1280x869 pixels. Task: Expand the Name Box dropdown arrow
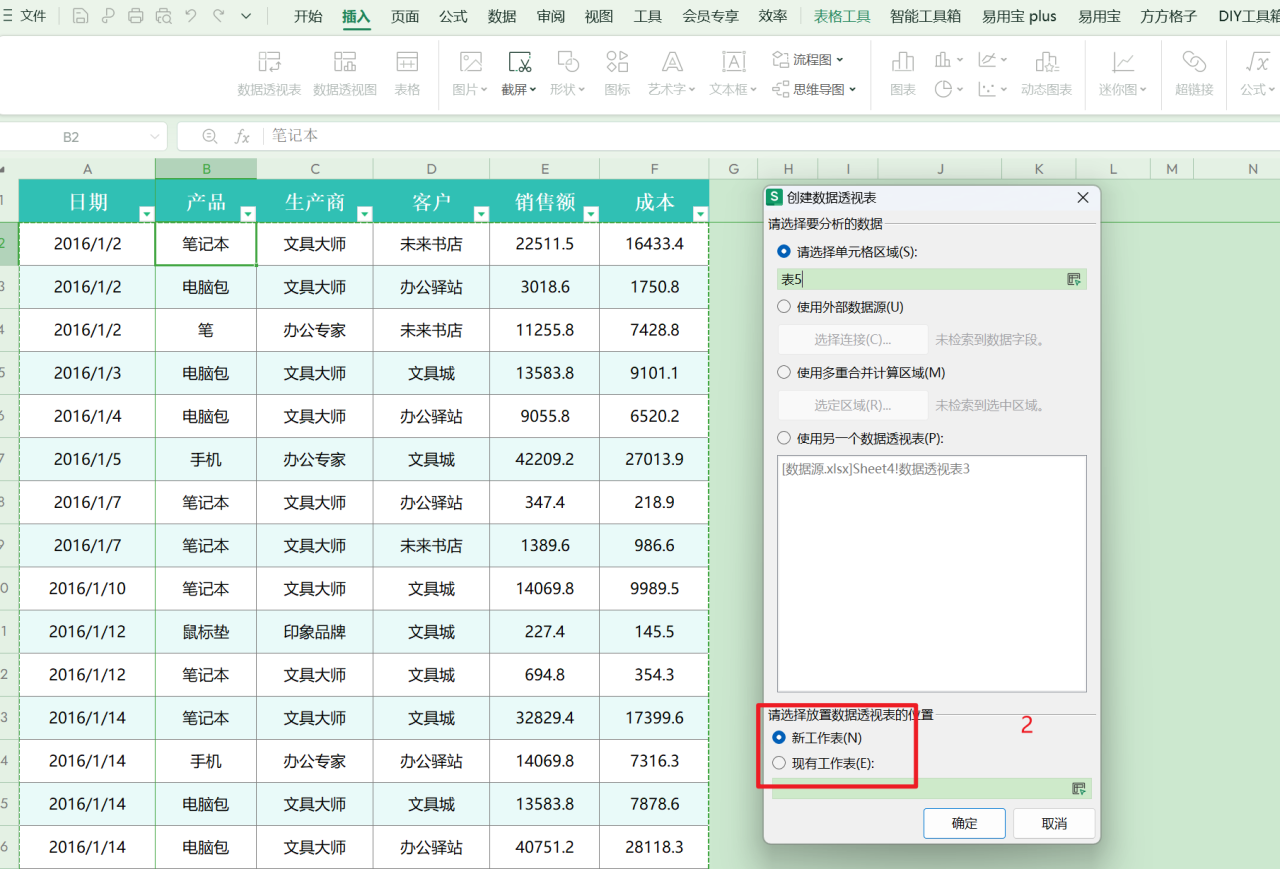[x=155, y=137]
